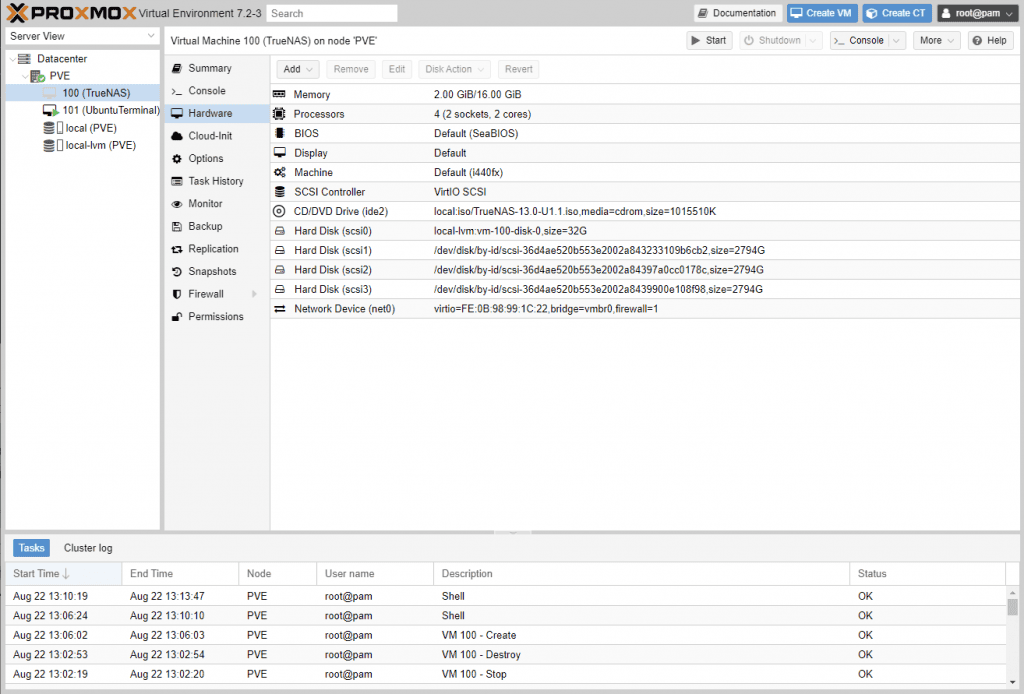Image resolution: width=1024 pixels, height=694 pixels.
Task: Click the task log scrollbar thumb
Action: click(x=1012, y=607)
